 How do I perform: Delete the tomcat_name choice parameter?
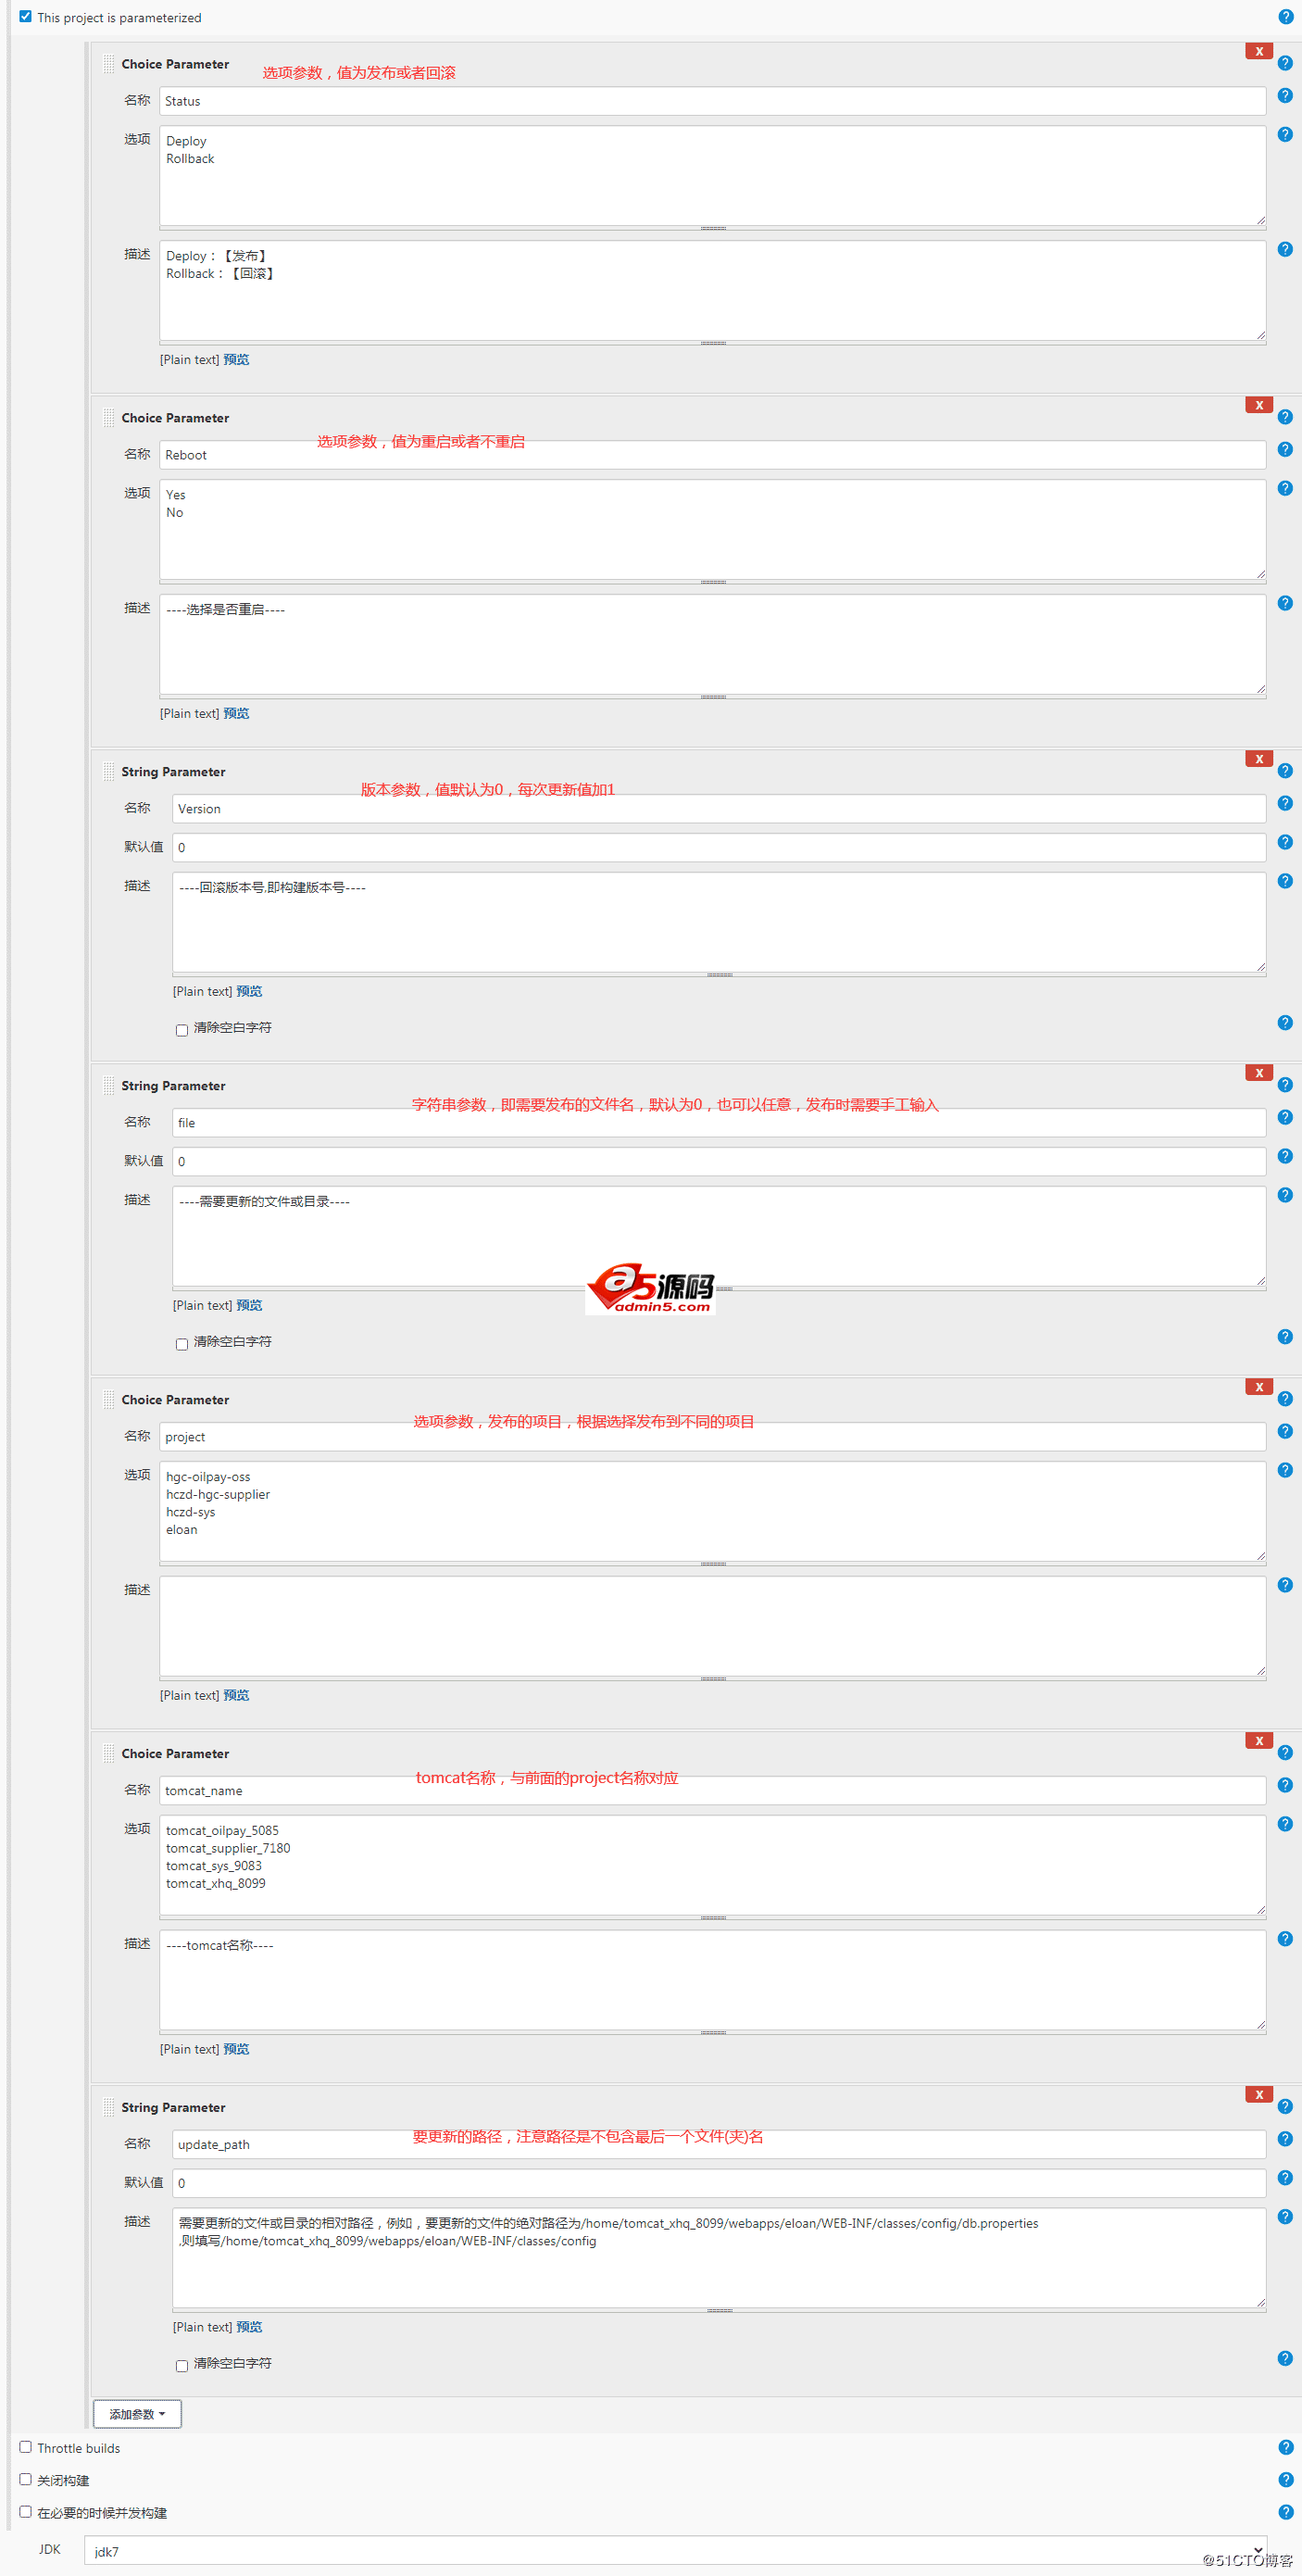click(x=1258, y=1741)
